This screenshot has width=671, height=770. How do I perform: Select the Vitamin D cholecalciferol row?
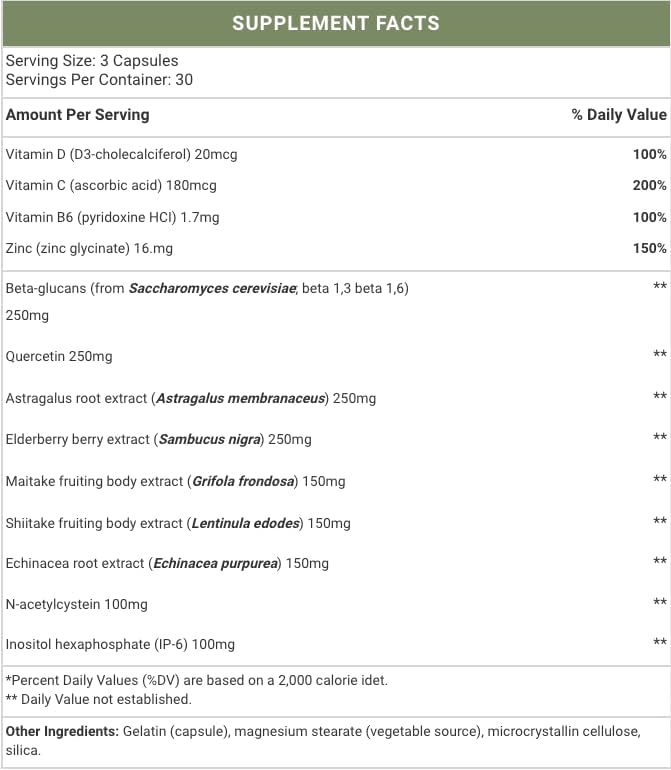click(x=336, y=154)
